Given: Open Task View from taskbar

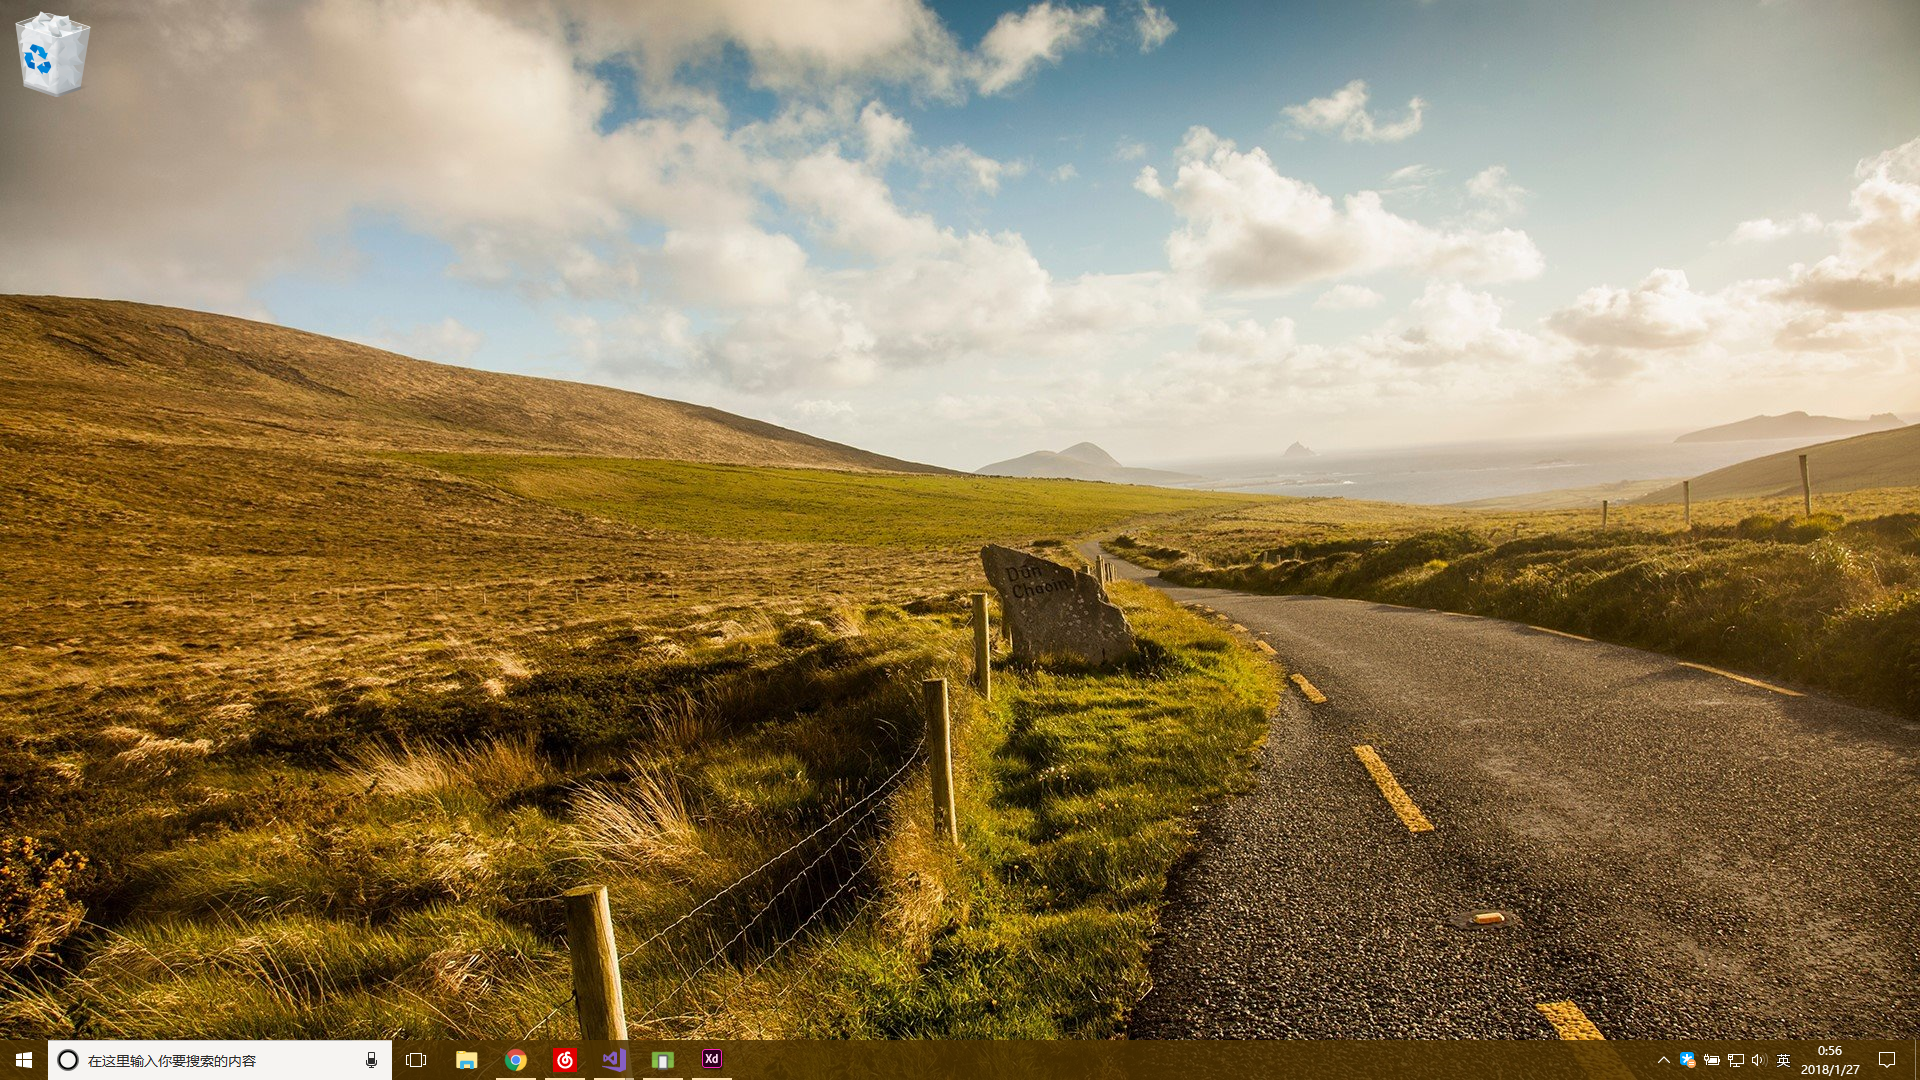Looking at the screenshot, I should point(416,1060).
